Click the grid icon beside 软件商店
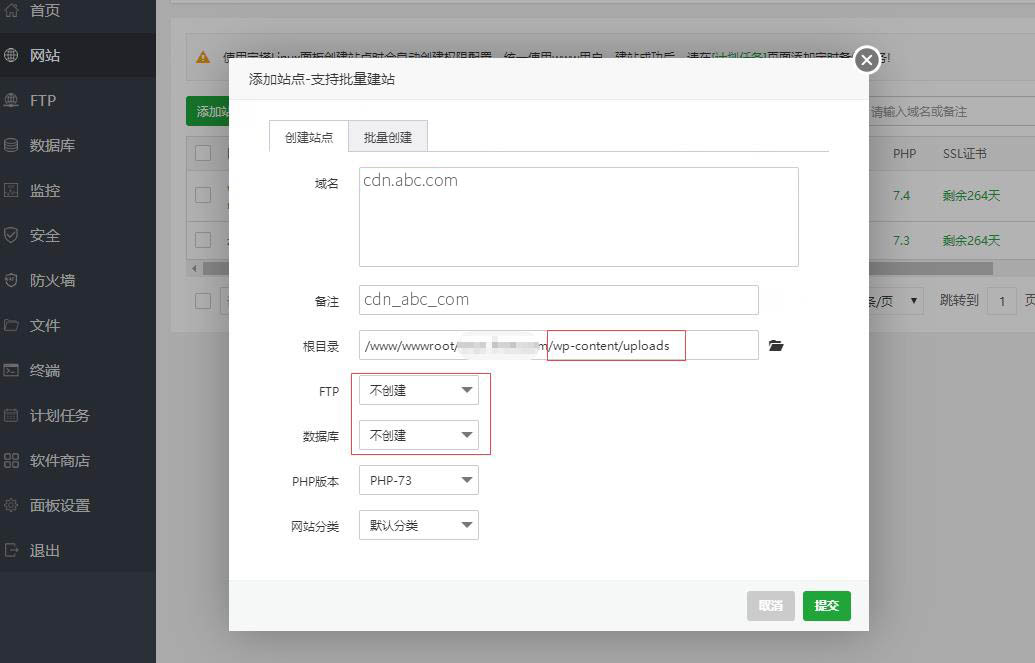 (11, 460)
